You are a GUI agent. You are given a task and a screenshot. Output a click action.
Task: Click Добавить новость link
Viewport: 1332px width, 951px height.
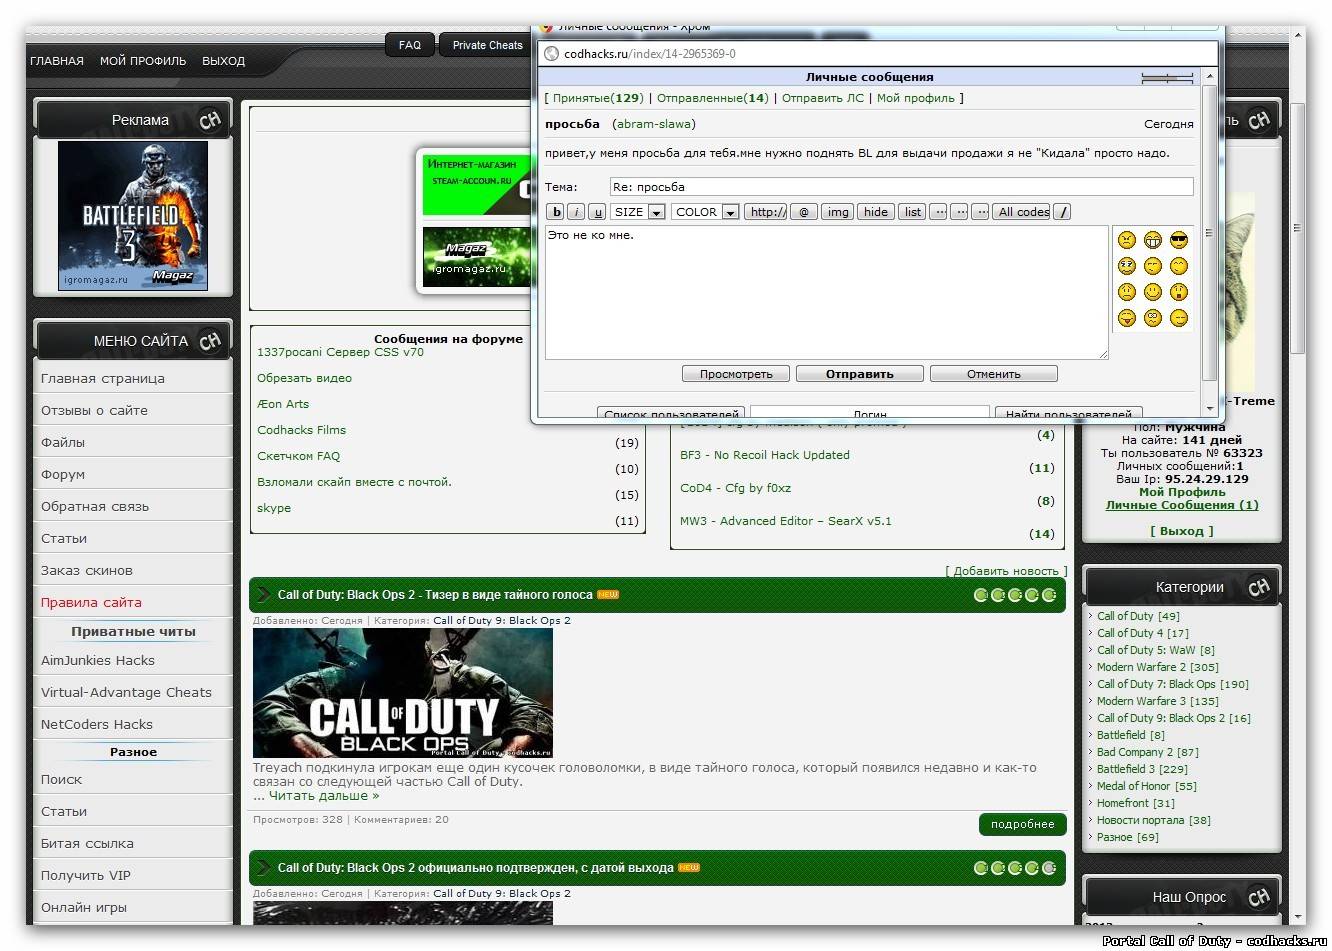1006,571
